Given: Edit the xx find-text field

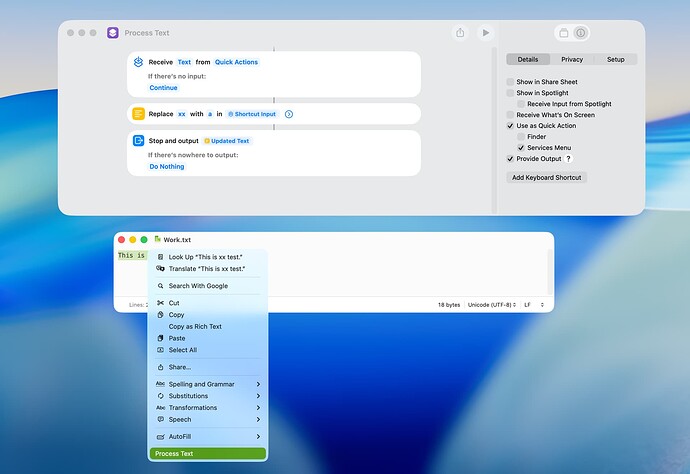Looking at the screenshot, I should pyautogui.click(x=181, y=114).
